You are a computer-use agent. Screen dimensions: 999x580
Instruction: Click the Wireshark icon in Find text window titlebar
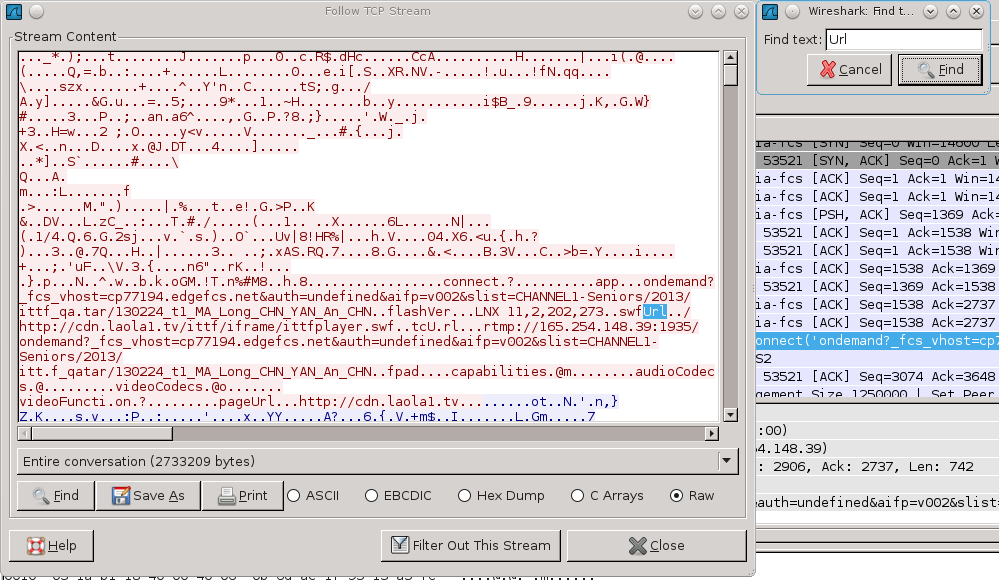pos(770,11)
